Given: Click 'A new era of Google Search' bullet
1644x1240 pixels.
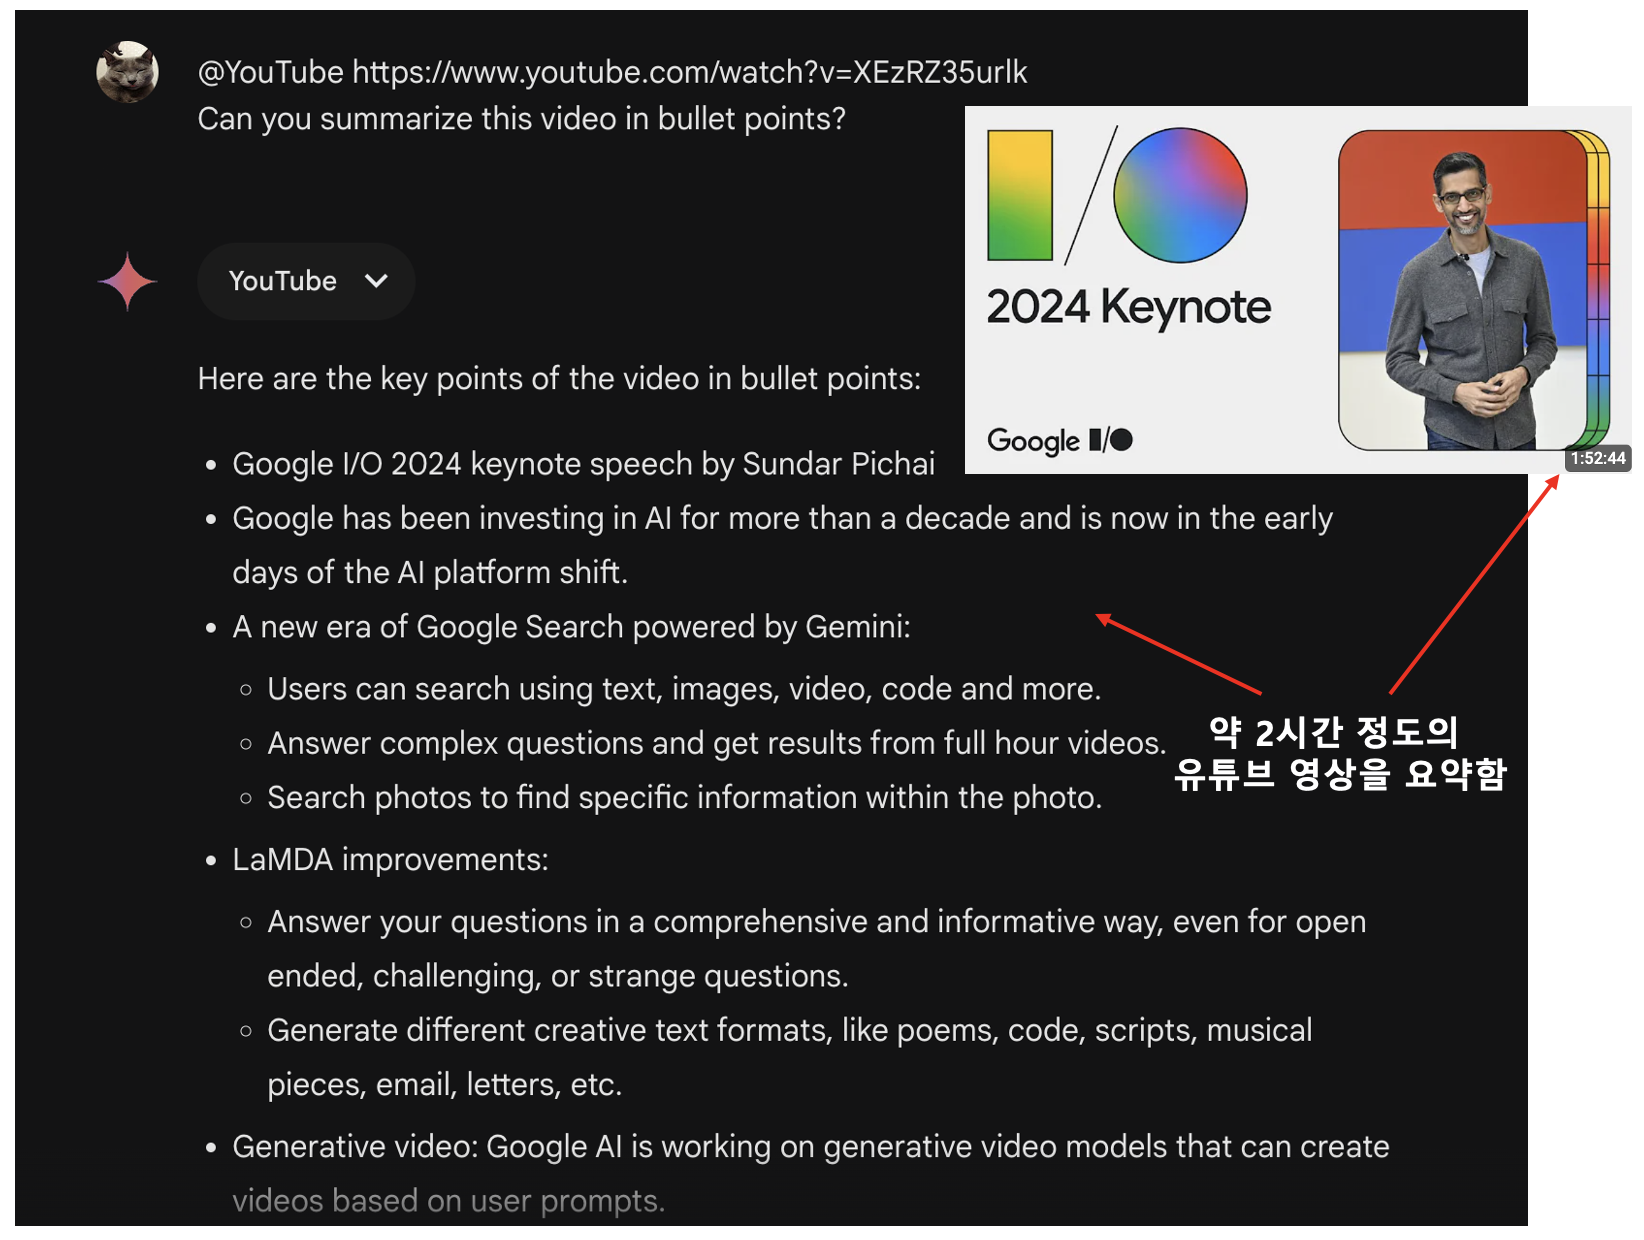Looking at the screenshot, I should [x=571, y=626].
